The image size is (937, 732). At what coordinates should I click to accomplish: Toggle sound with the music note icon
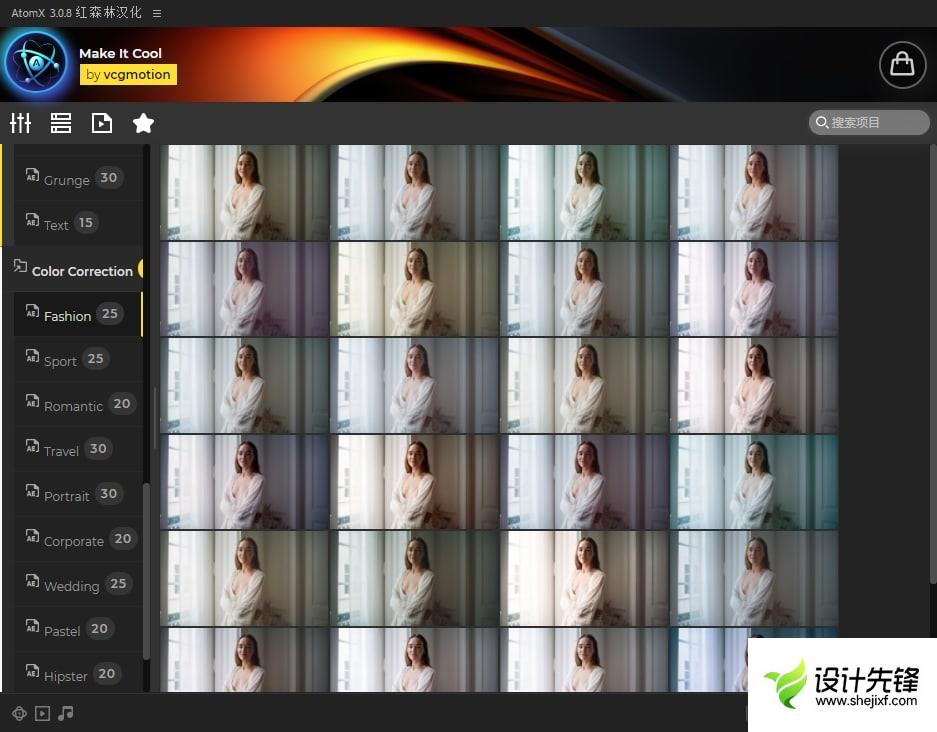(66, 713)
